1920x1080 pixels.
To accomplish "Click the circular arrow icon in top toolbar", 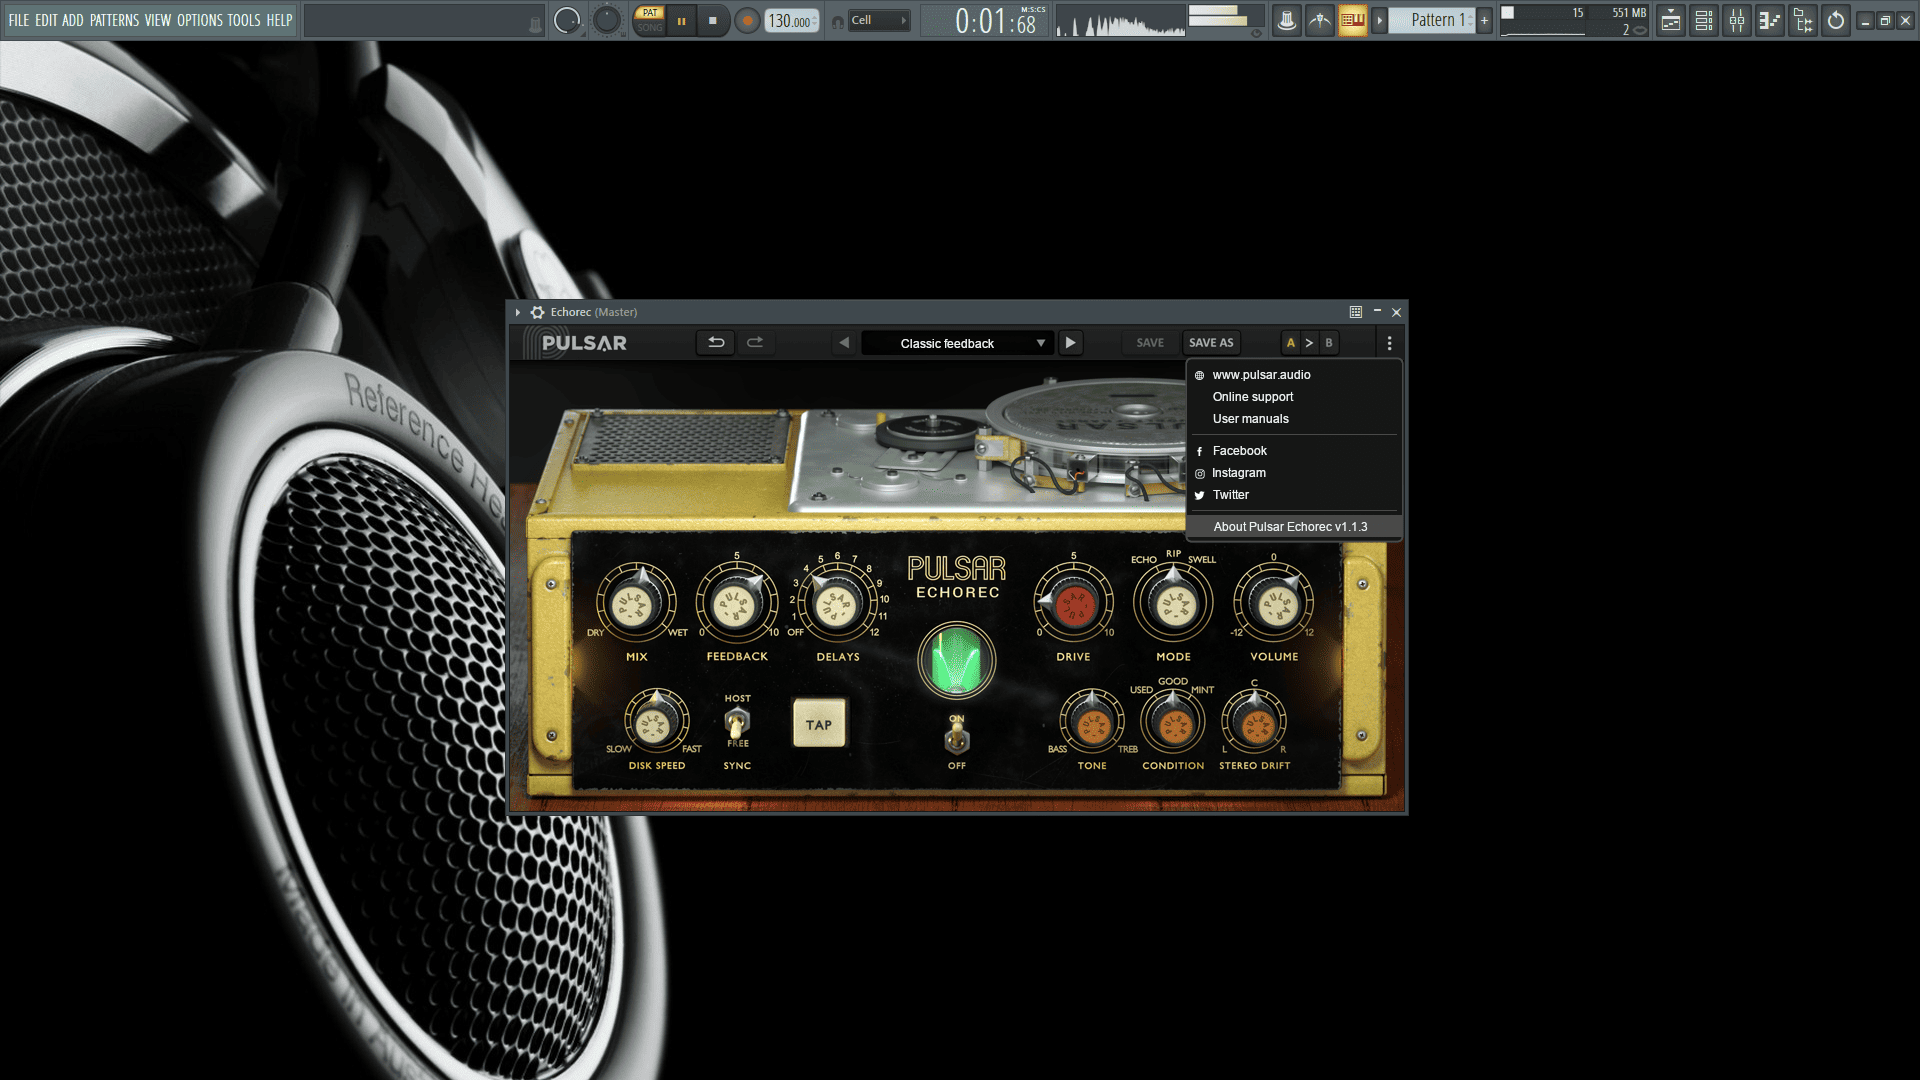I will click(1836, 21).
